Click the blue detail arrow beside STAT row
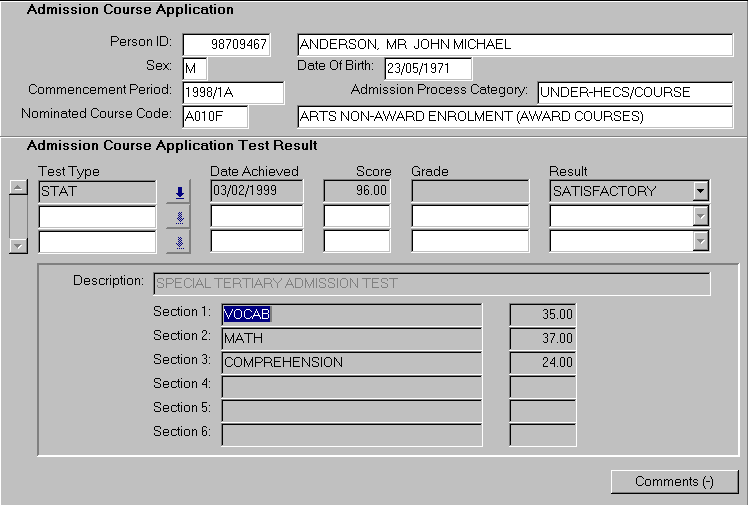Screen dimensions: 748x505 pos(180,193)
